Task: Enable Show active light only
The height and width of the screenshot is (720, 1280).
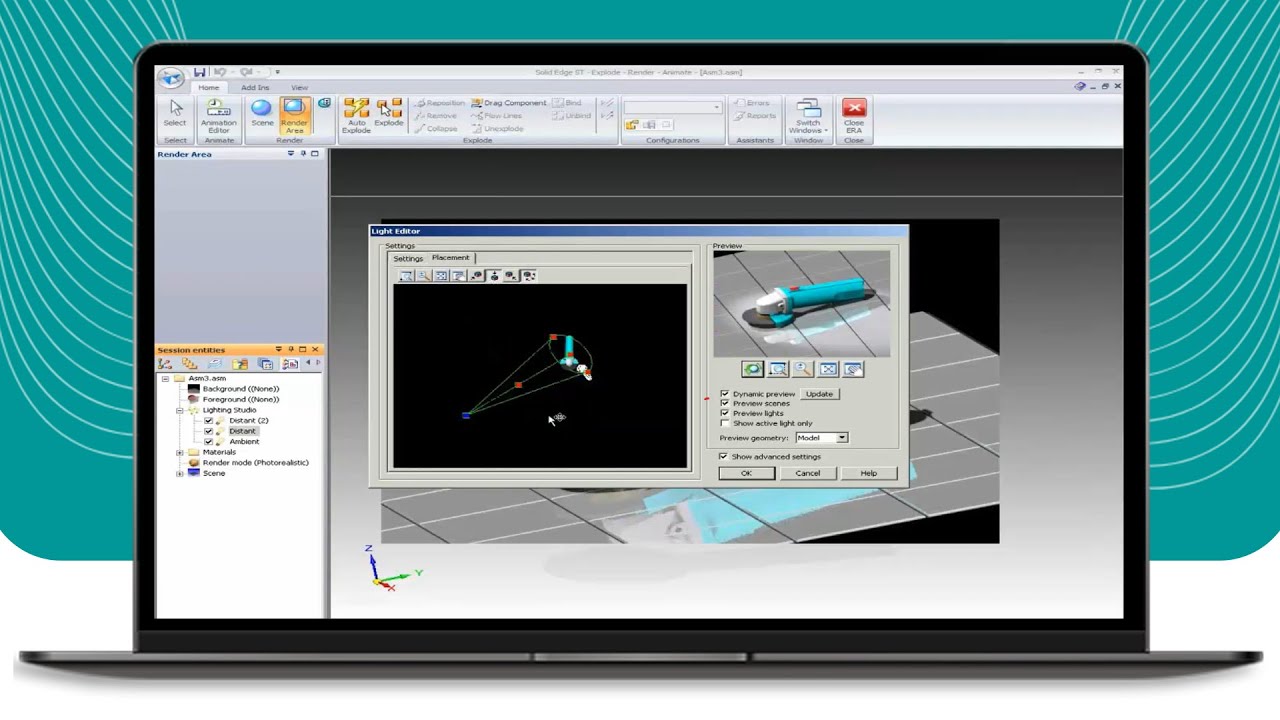Action: coord(725,423)
